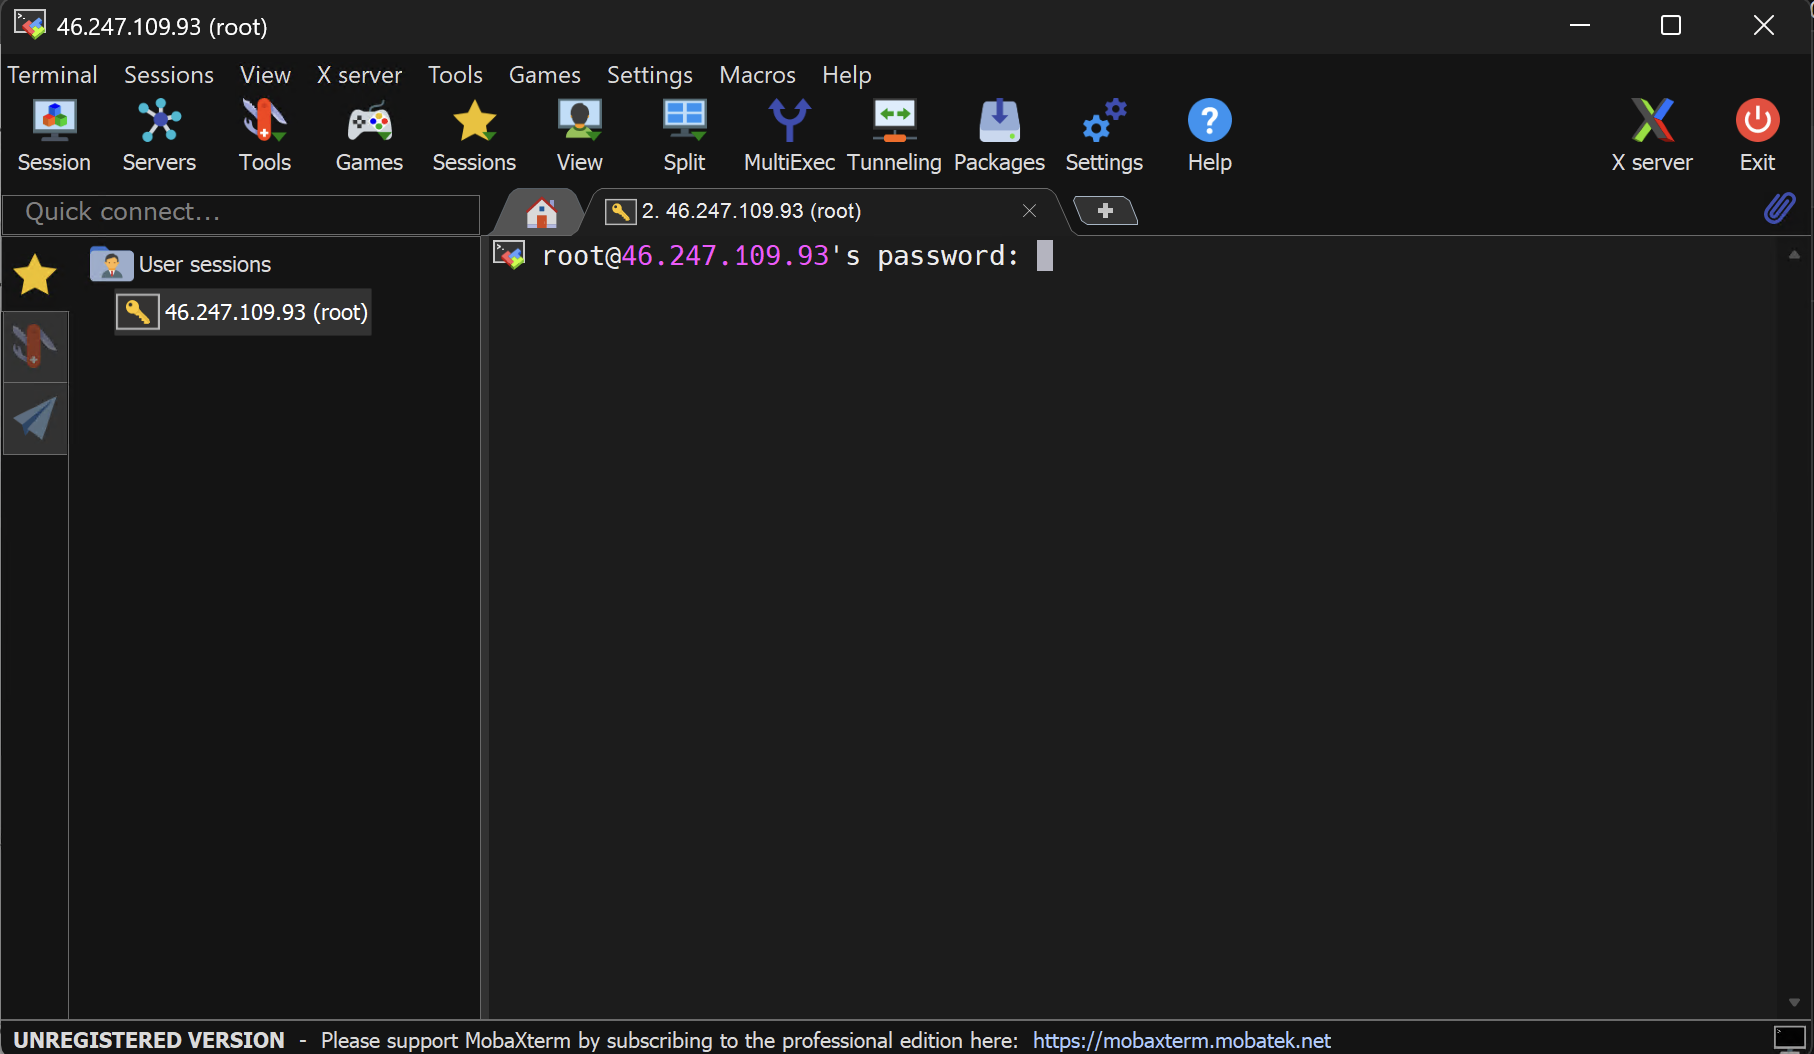Expand the User sessions folder
The height and width of the screenshot is (1054, 1814).
[181, 264]
